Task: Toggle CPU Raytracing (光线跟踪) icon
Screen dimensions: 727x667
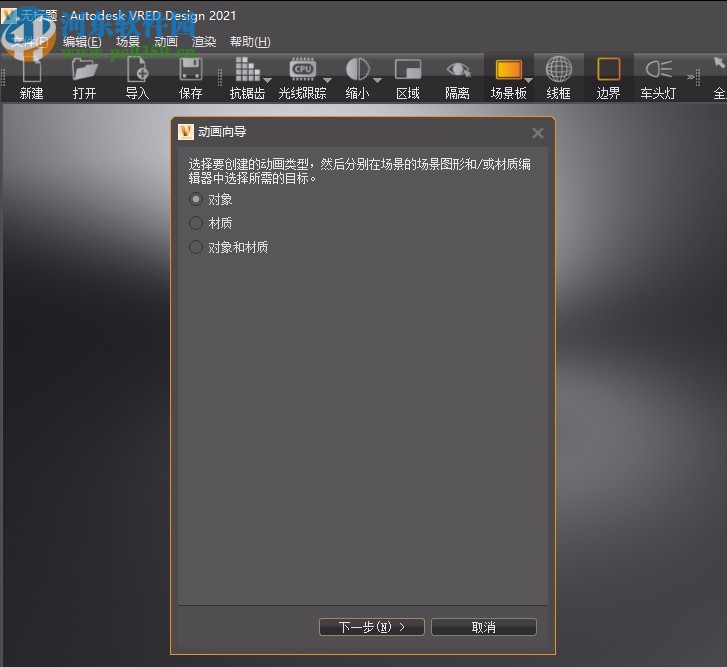Action: pyautogui.click(x=303, y=69)
